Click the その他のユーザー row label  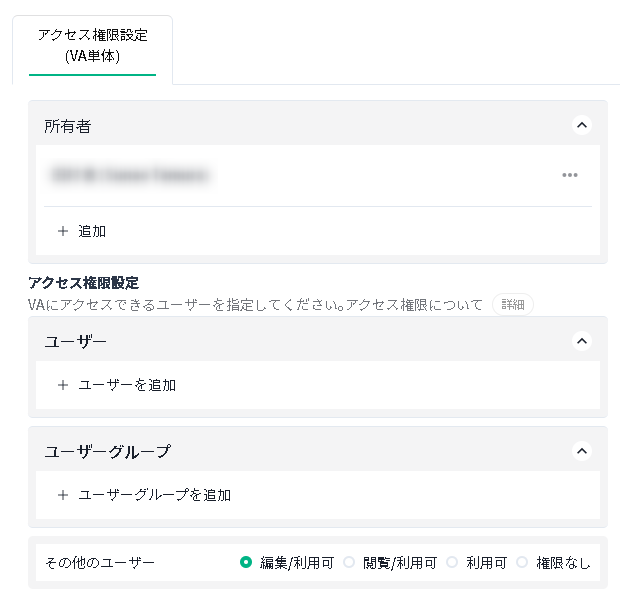tap(100, 562)
